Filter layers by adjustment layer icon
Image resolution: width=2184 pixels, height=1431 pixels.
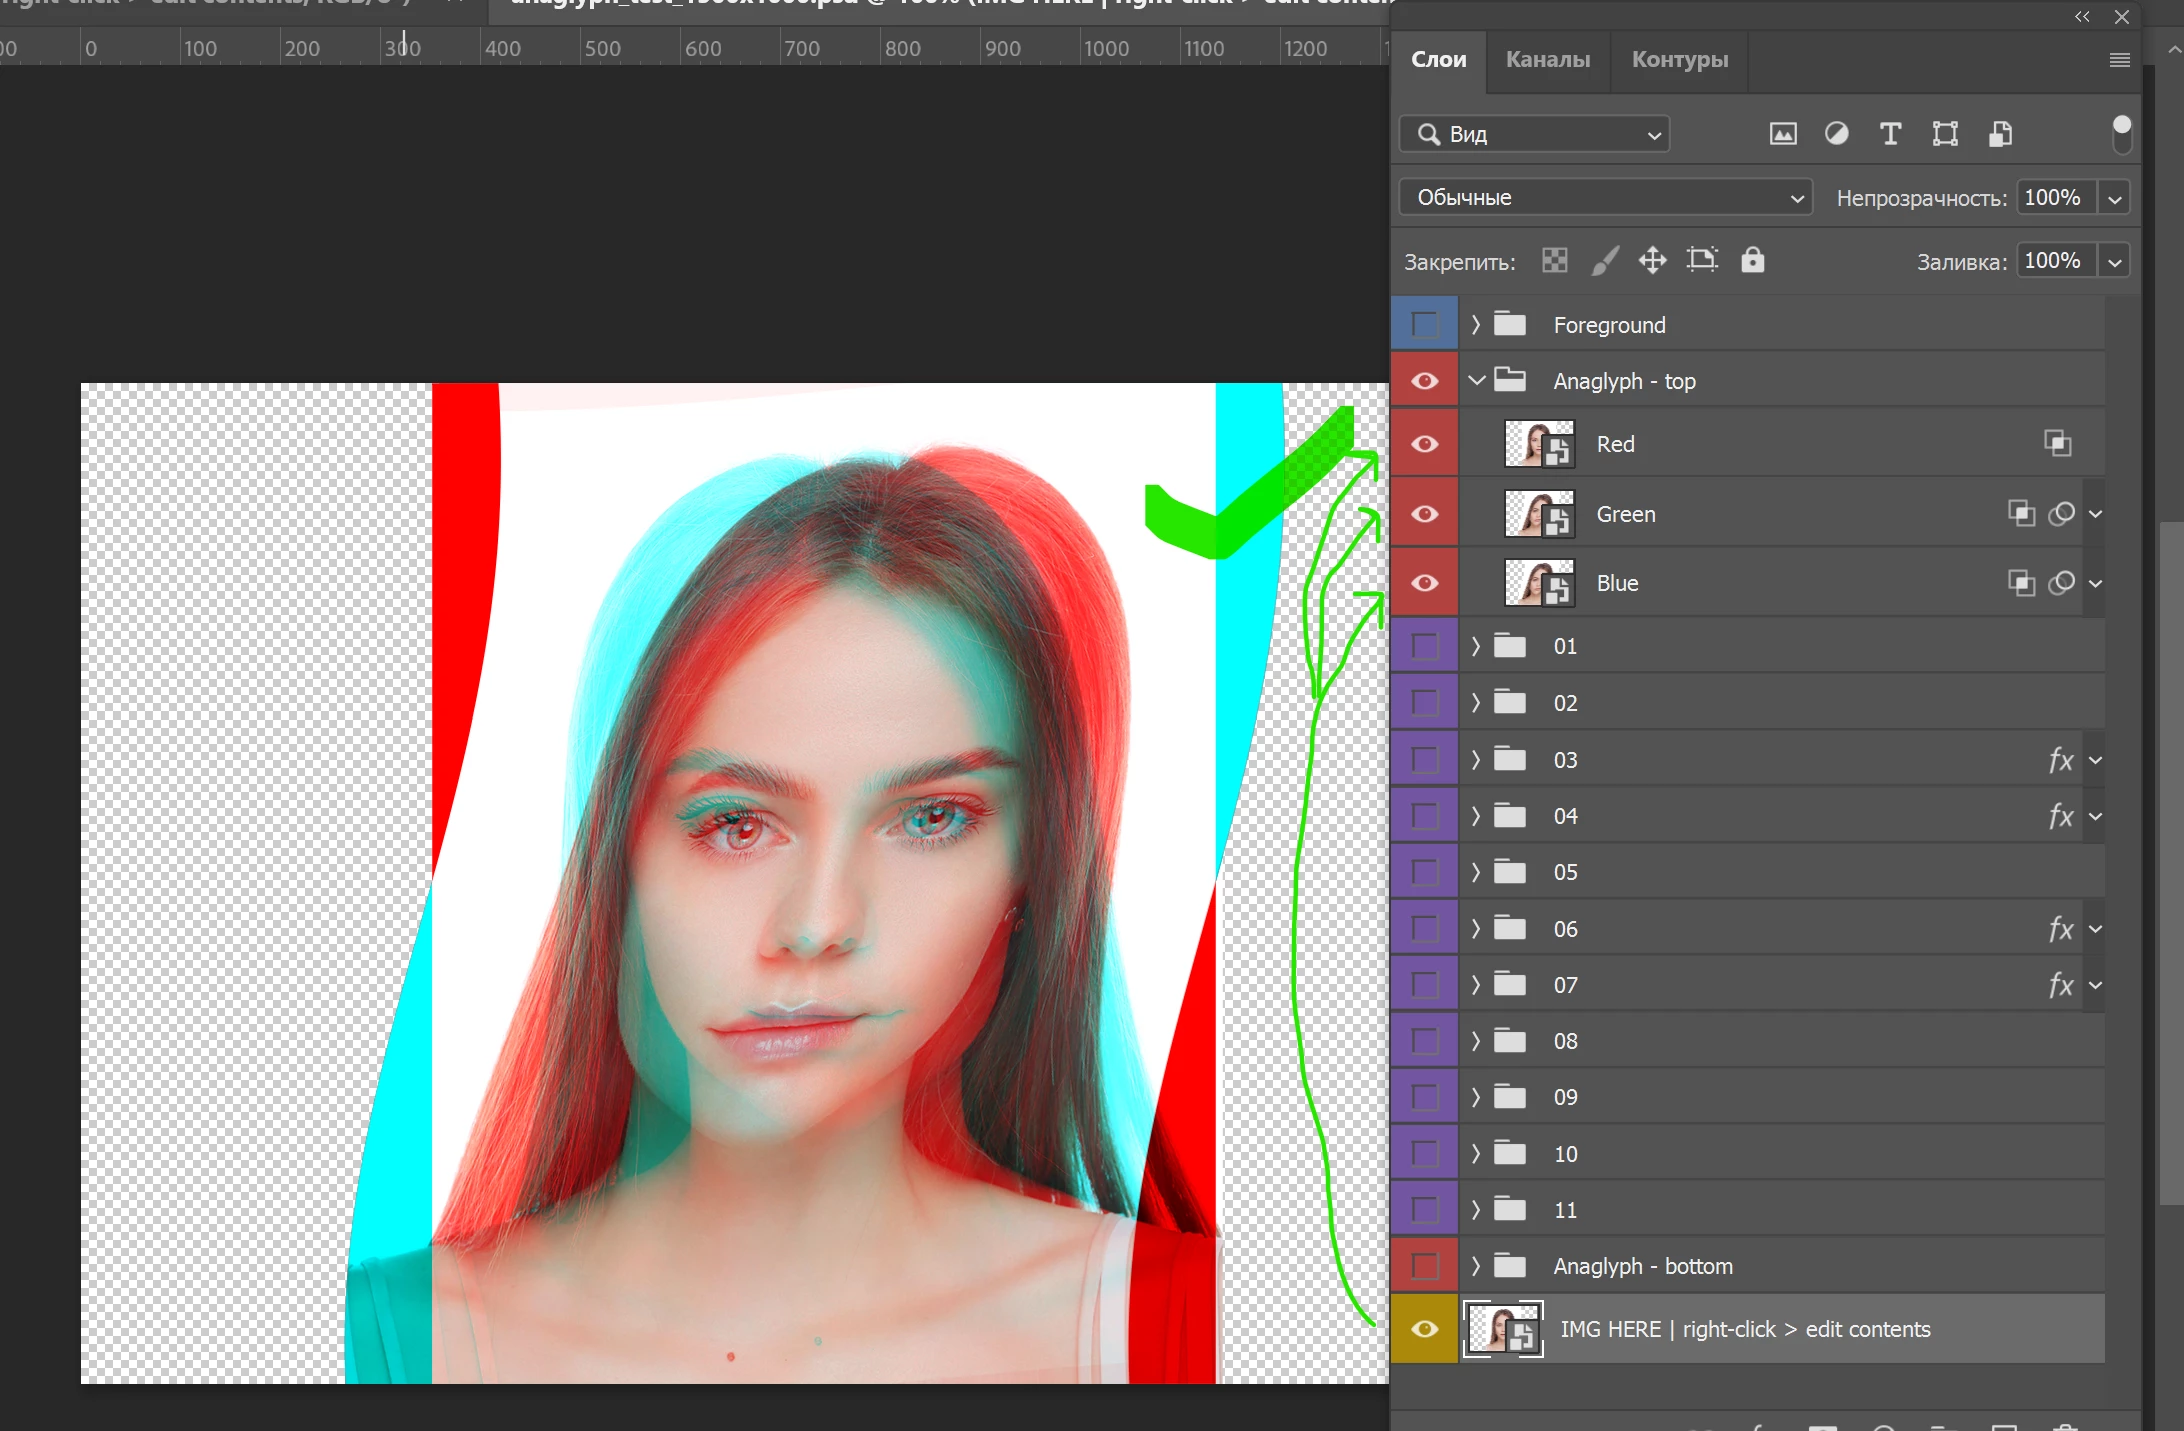pos(1837,134)
